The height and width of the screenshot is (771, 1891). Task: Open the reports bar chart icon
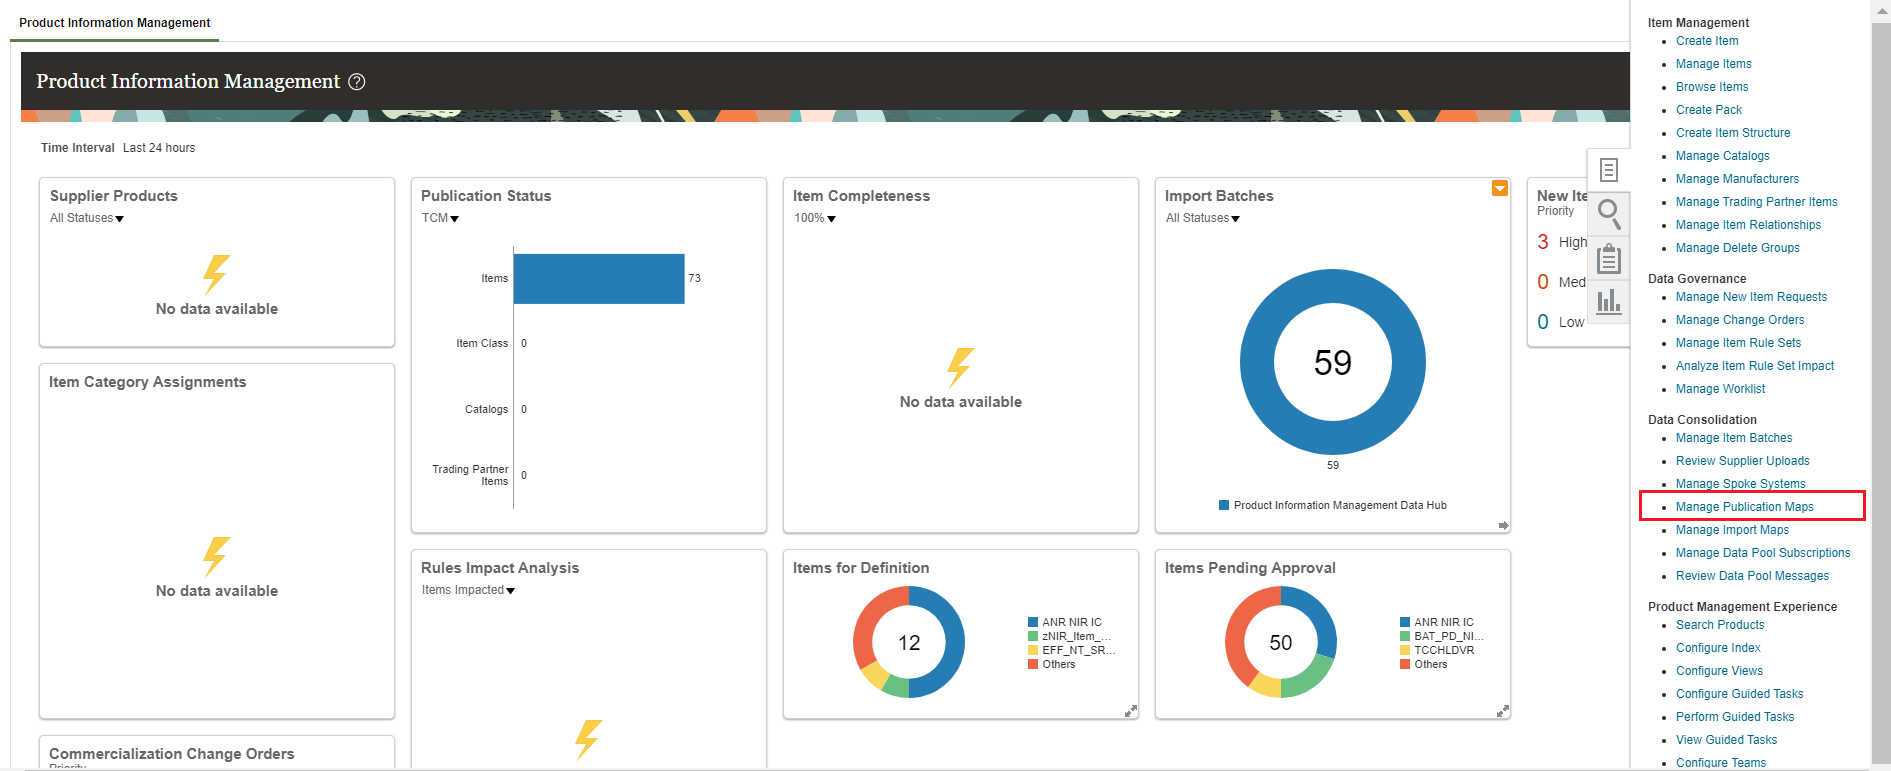point(1608,301)
